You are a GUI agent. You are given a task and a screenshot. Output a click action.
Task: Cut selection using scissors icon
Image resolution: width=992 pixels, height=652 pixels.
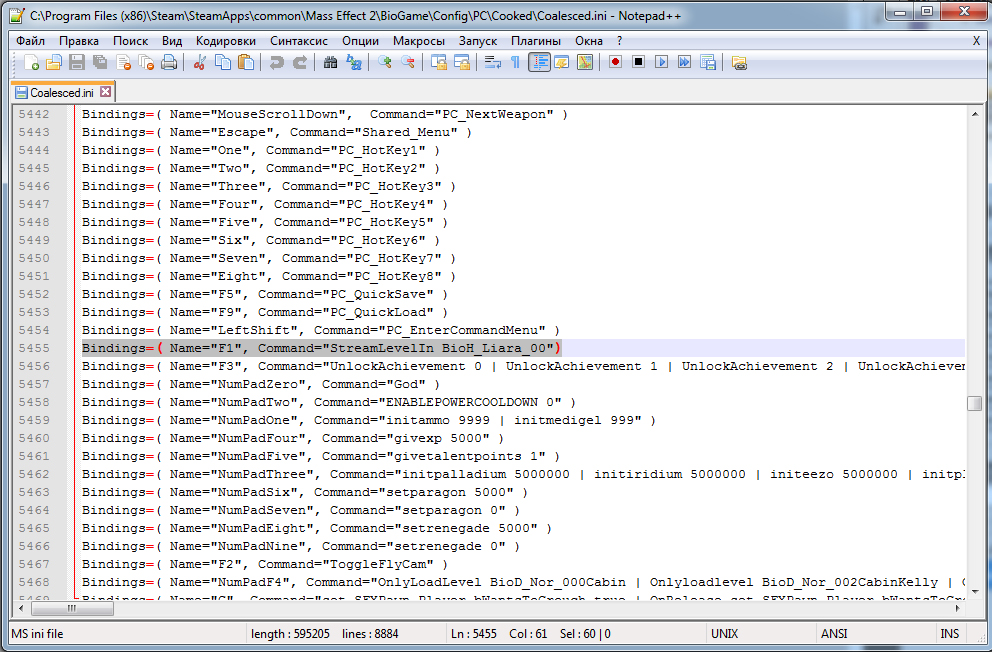pyautogui.click(x=199, y=63)
